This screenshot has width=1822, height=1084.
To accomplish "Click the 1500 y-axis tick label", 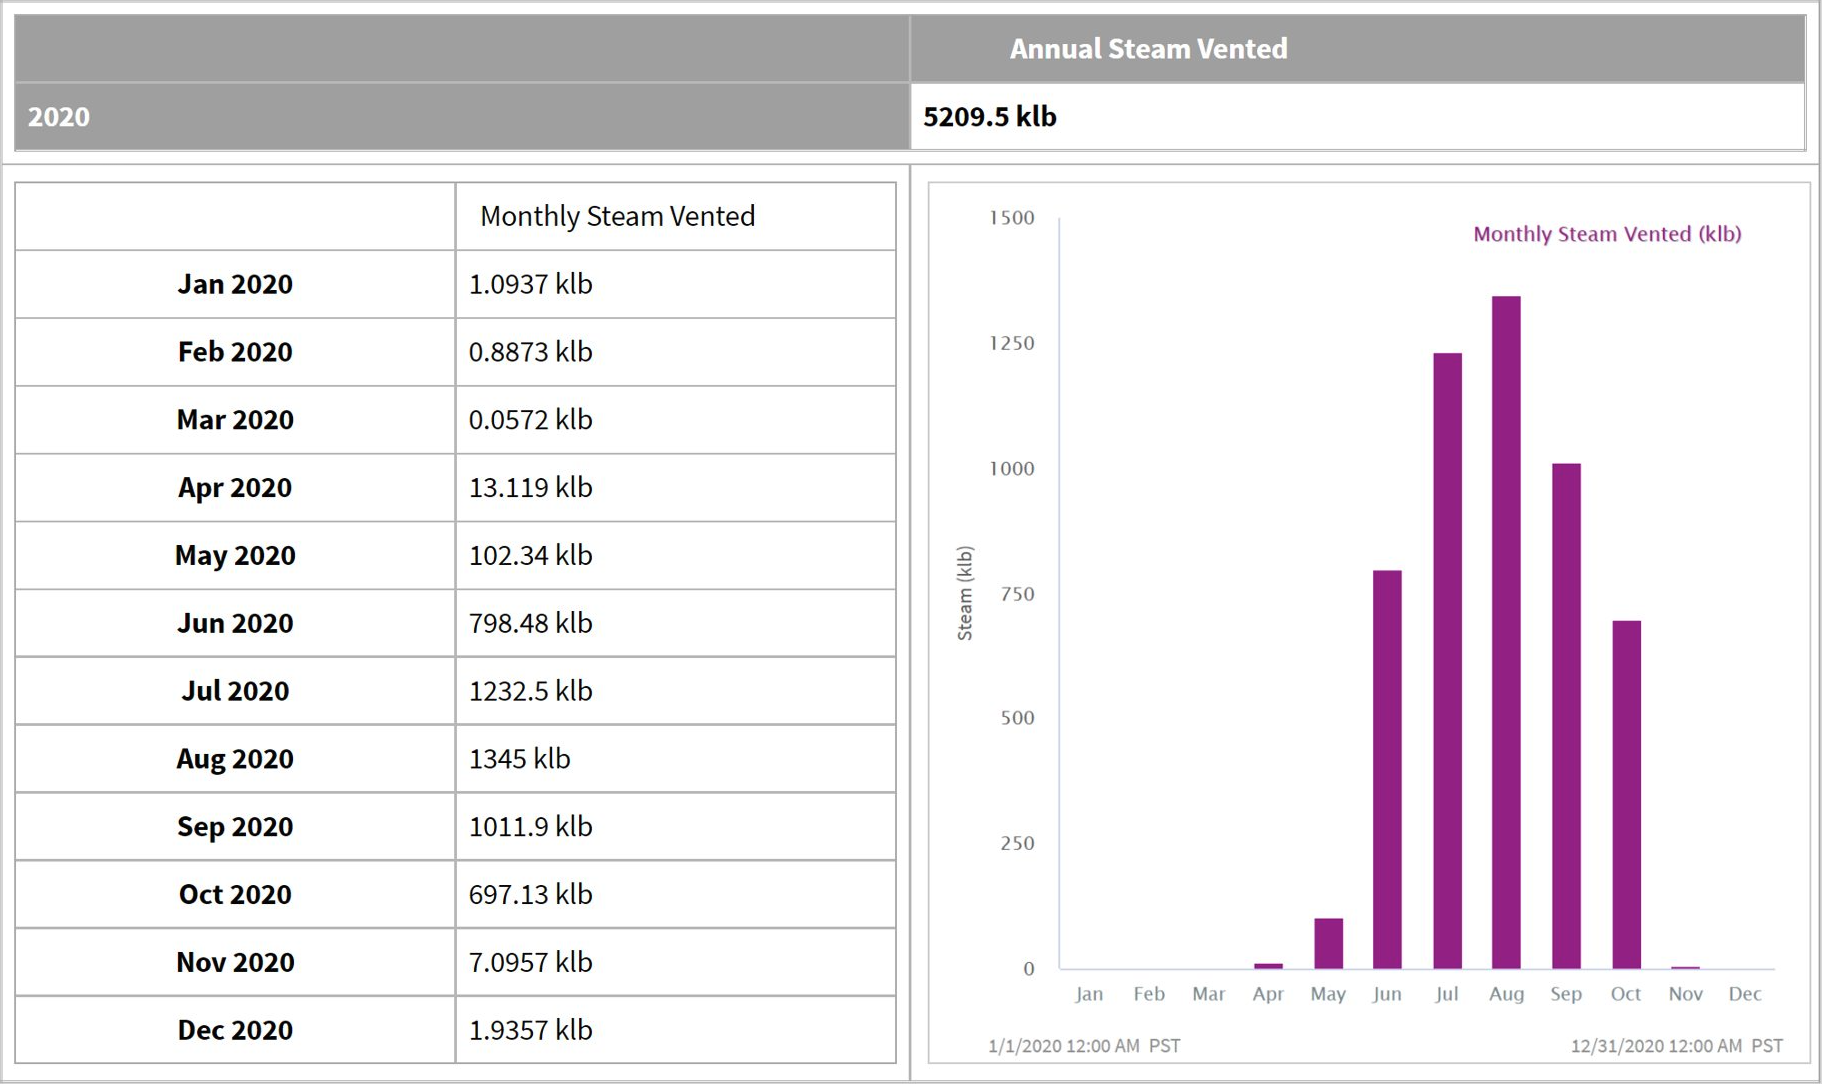I will 1011,218.
